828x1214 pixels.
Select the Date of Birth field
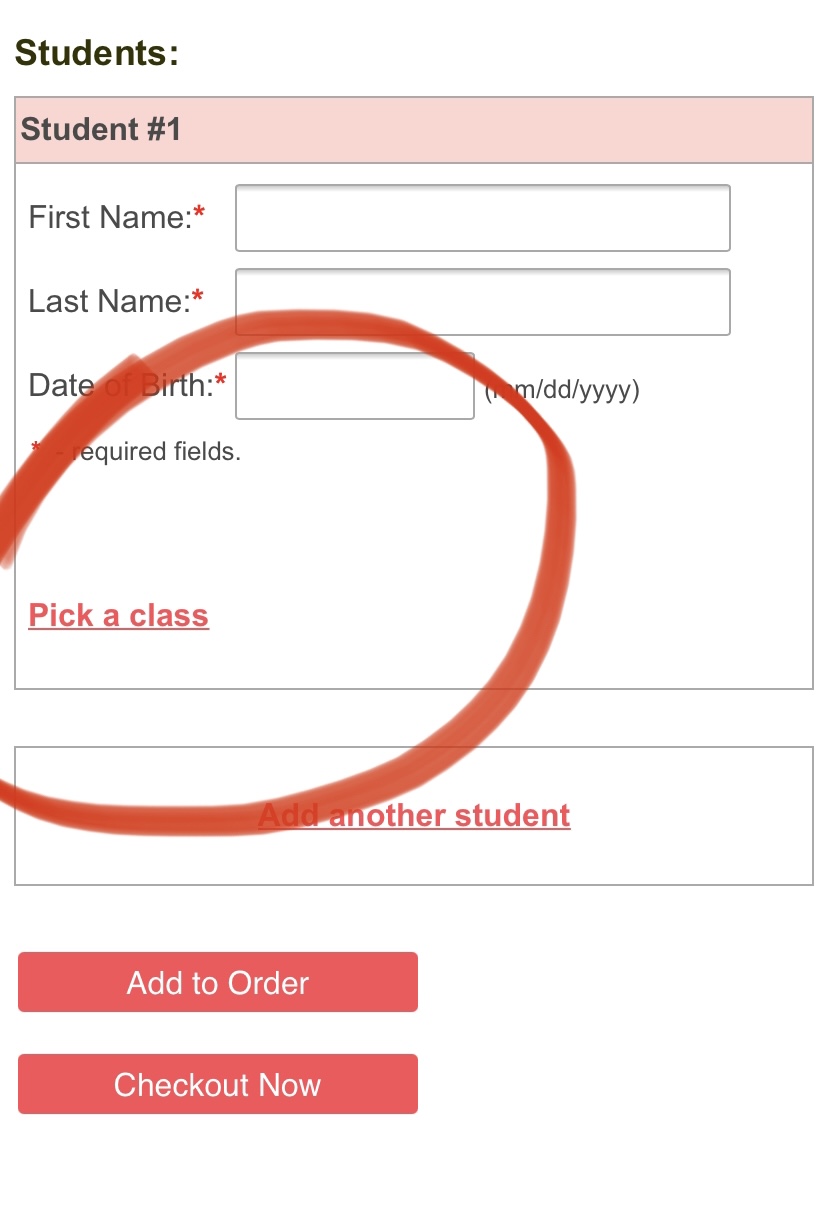tap(355, 386)
